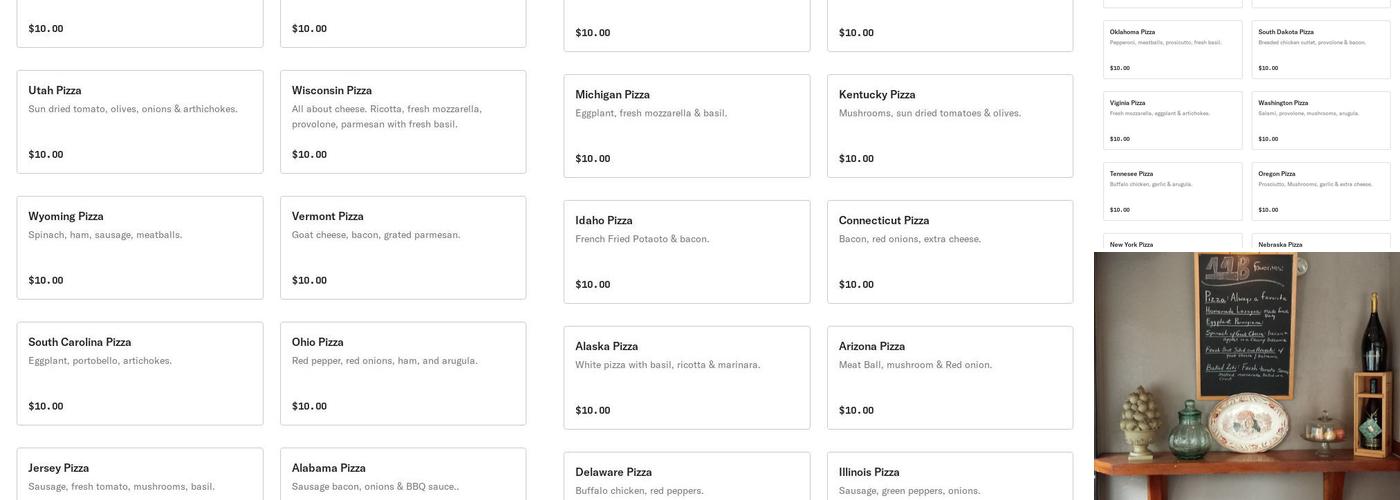Click the small Oklahoma Pizza card
Screen dimensions: 1400x500
[1173, 50]
